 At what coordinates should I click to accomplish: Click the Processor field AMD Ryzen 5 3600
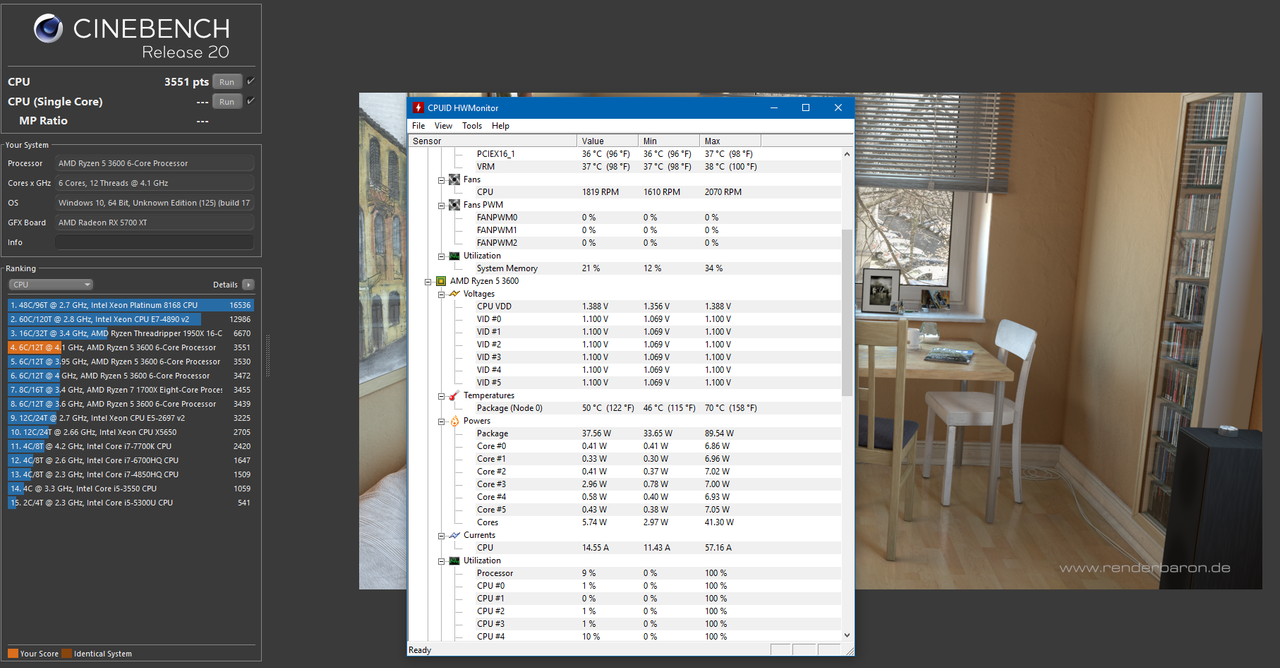154,163
